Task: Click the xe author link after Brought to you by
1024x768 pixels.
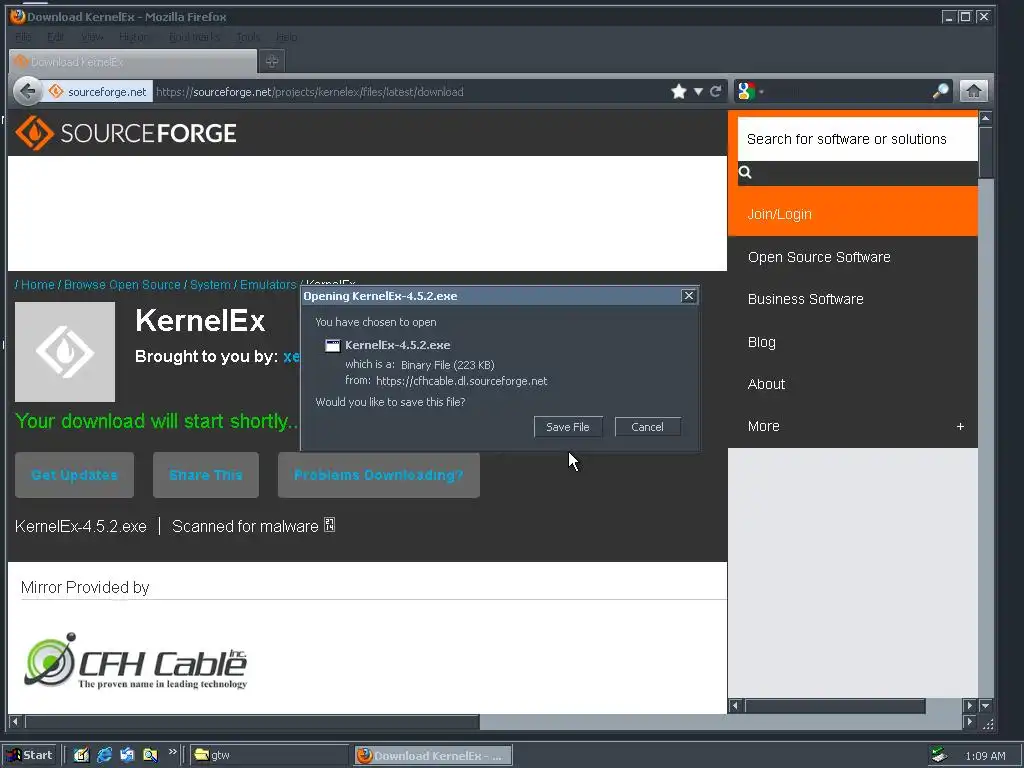Action: pos(291,357)
